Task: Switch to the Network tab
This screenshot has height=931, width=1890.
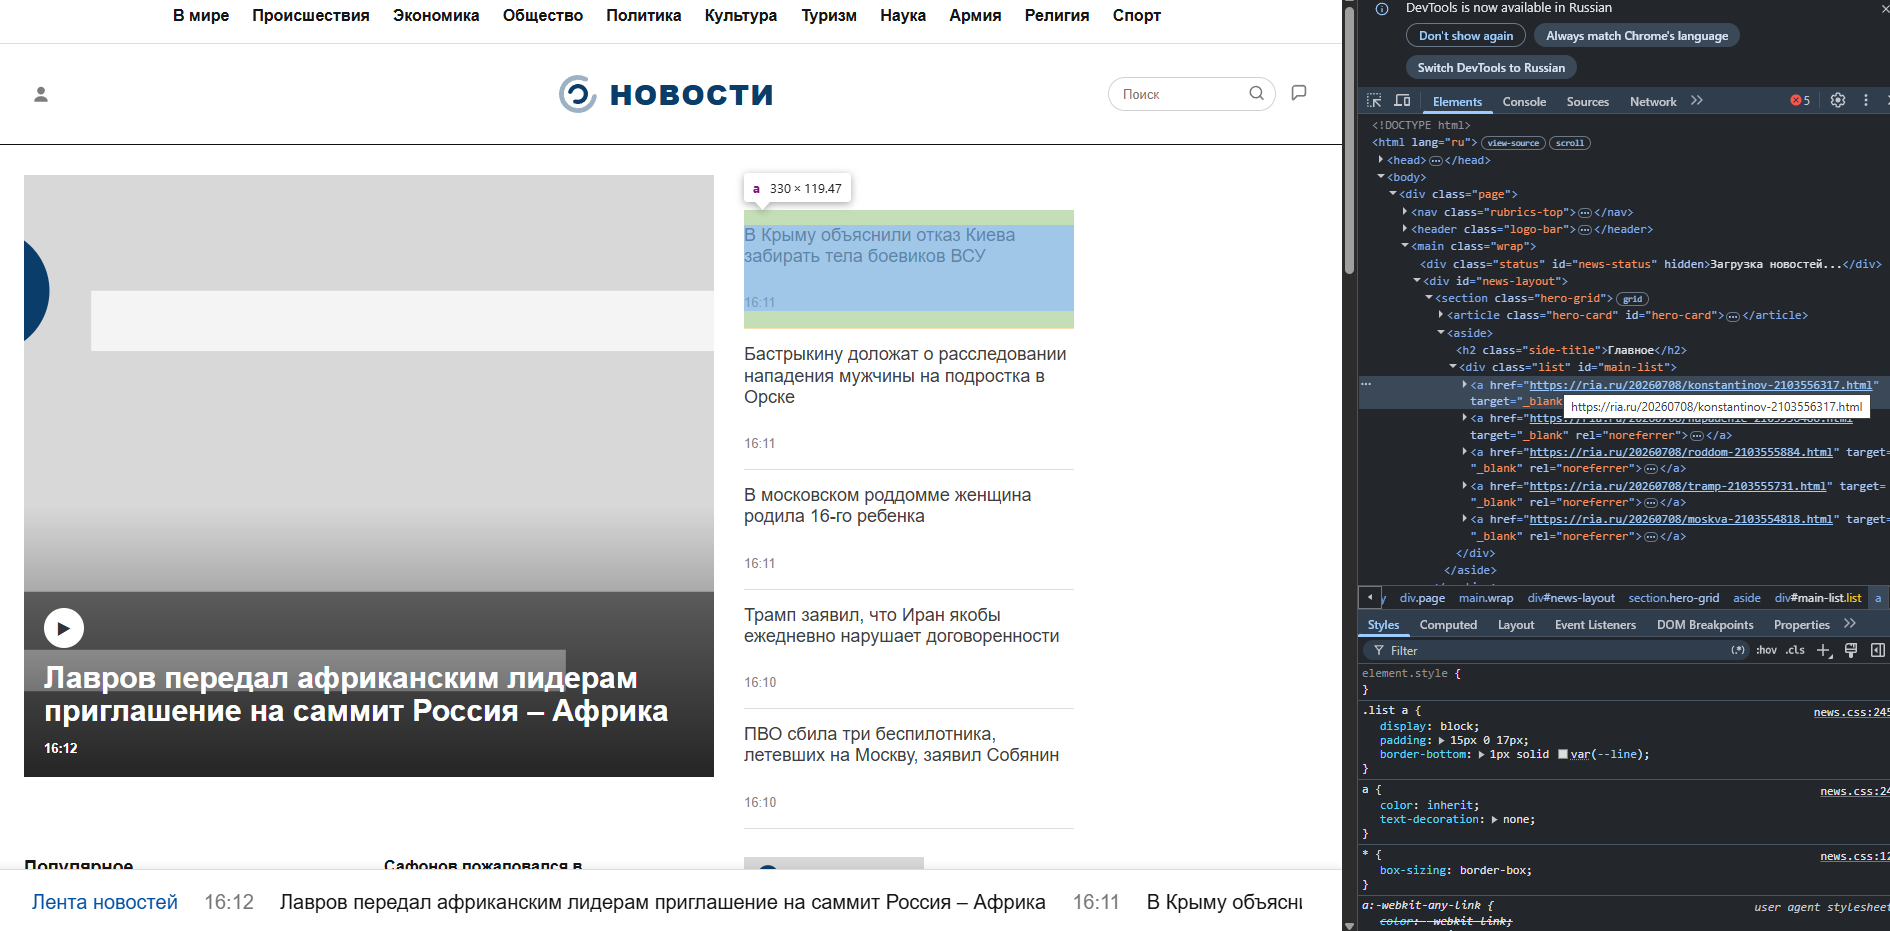Action: (1653, 102)
